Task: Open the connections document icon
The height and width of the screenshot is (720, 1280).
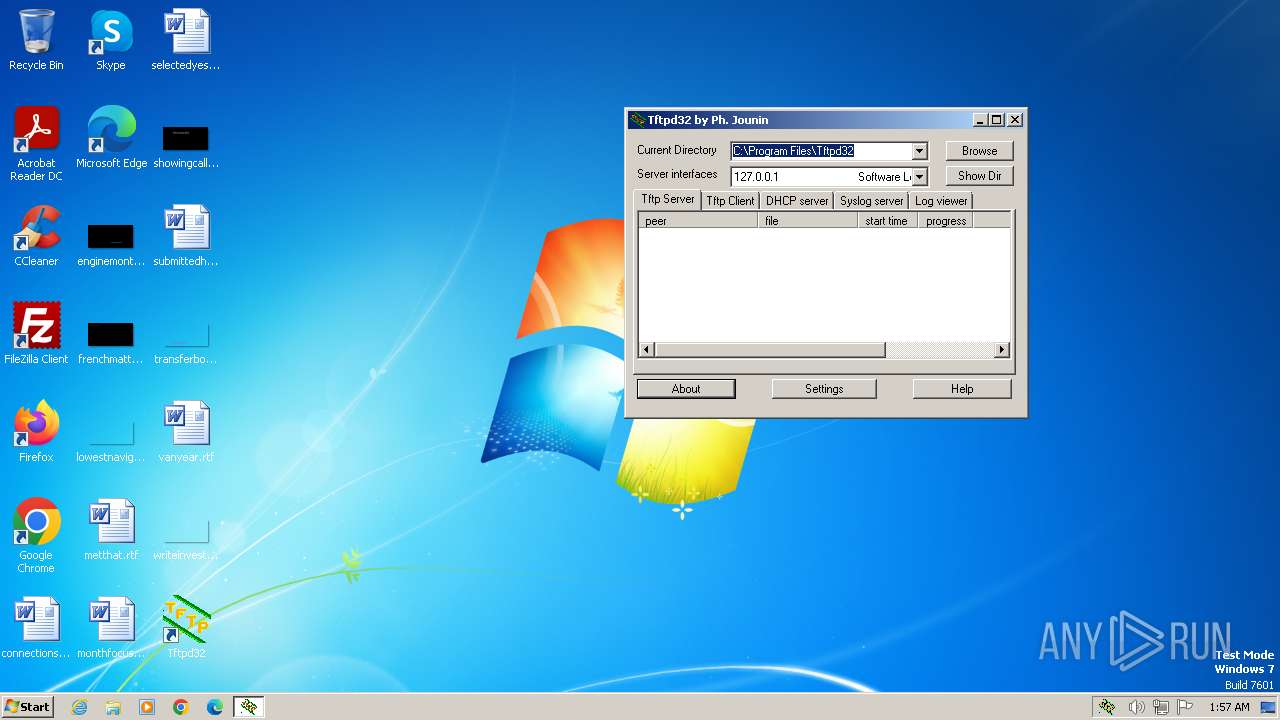Action: pos(36,628)
